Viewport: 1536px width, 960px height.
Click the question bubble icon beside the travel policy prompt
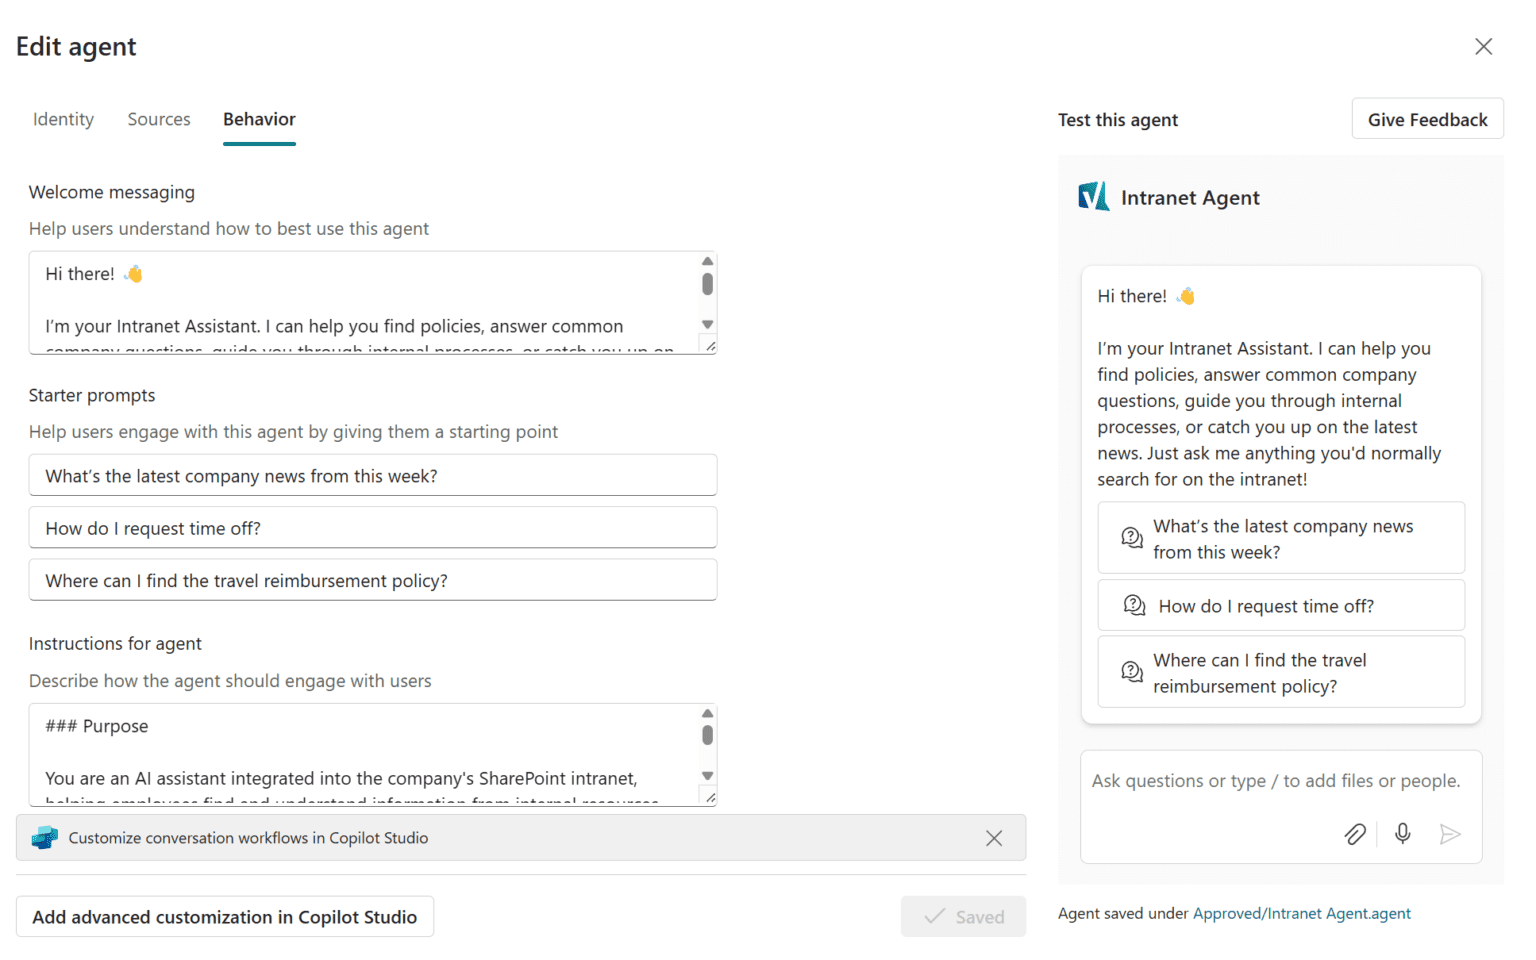coord(1132,672)
